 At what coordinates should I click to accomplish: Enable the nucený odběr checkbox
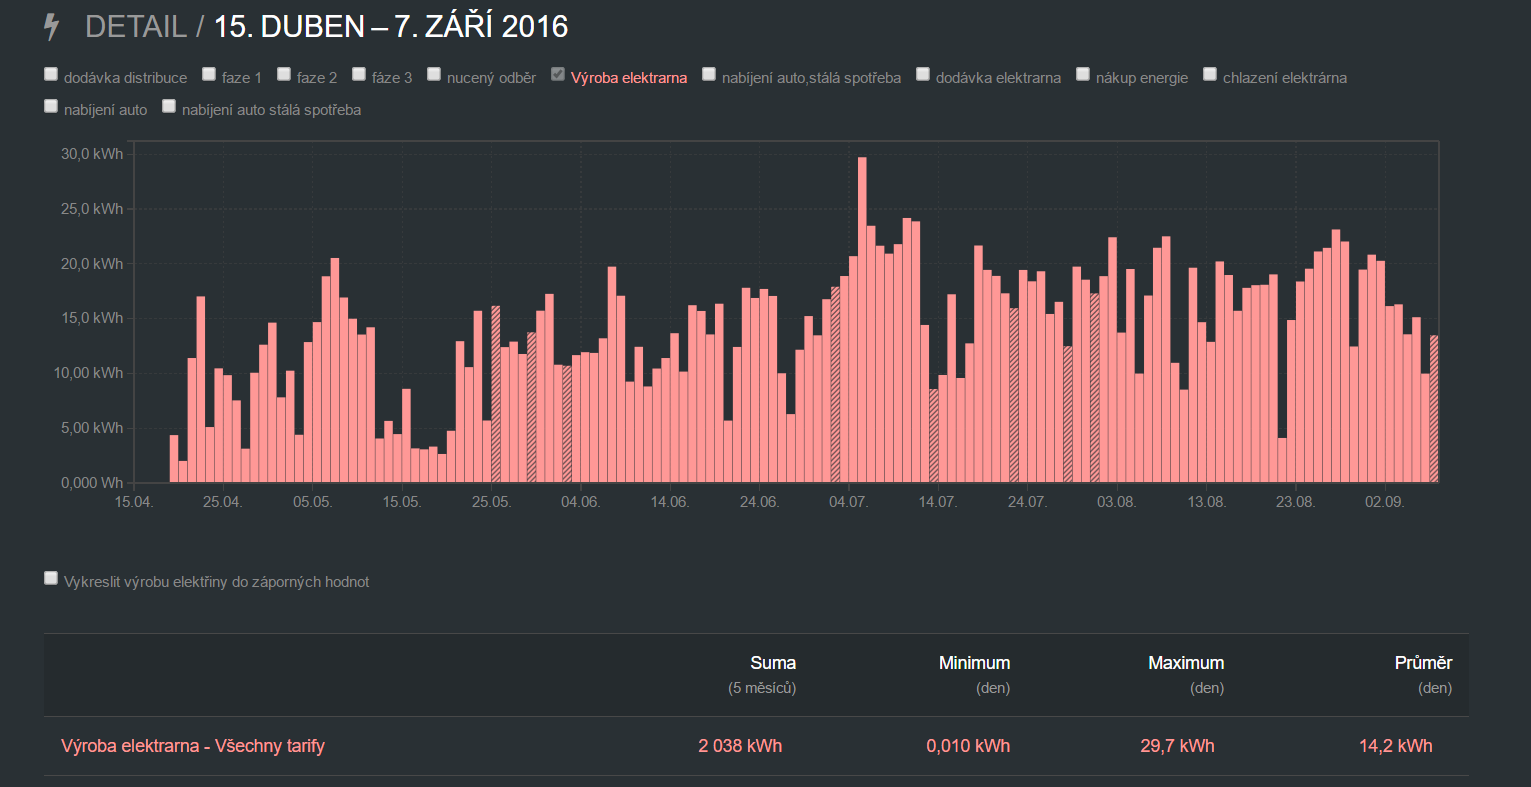tap(434, 73)
